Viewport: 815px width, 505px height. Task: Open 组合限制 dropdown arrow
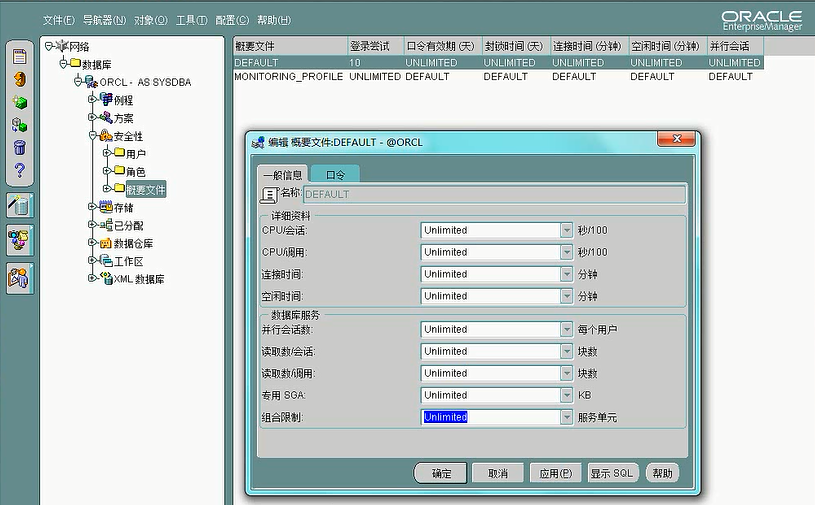567,417
